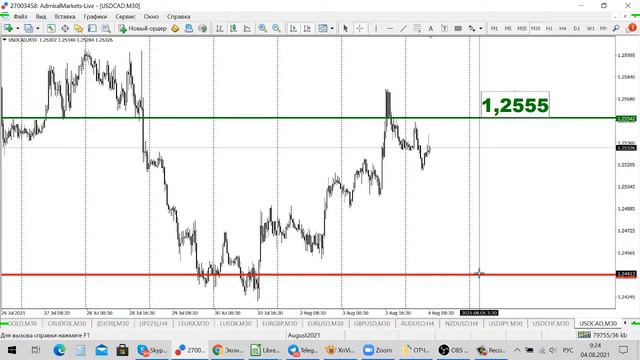The height and width of the screenshot is (360, 640).
Task: Expand the indicators dropdown arrow
Action: [332, 28]
